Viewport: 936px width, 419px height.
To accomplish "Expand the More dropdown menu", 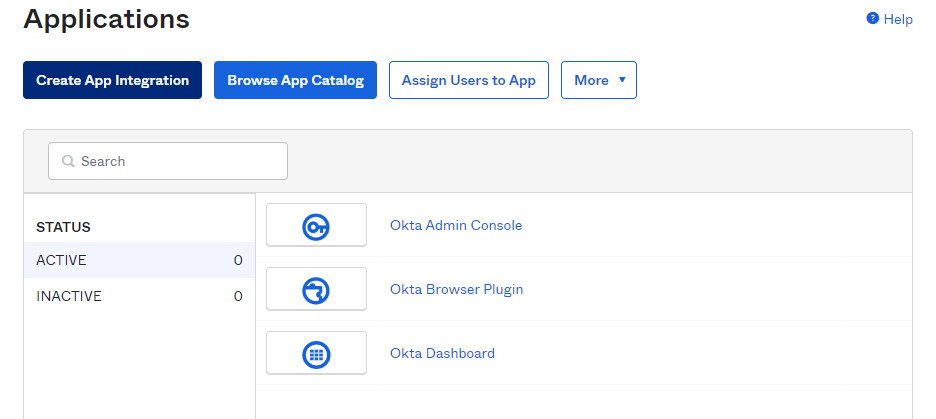I will [x=598, y=80].
